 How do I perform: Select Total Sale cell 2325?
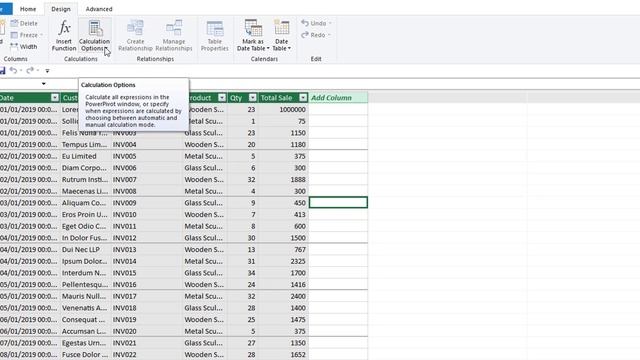point(283,261)
